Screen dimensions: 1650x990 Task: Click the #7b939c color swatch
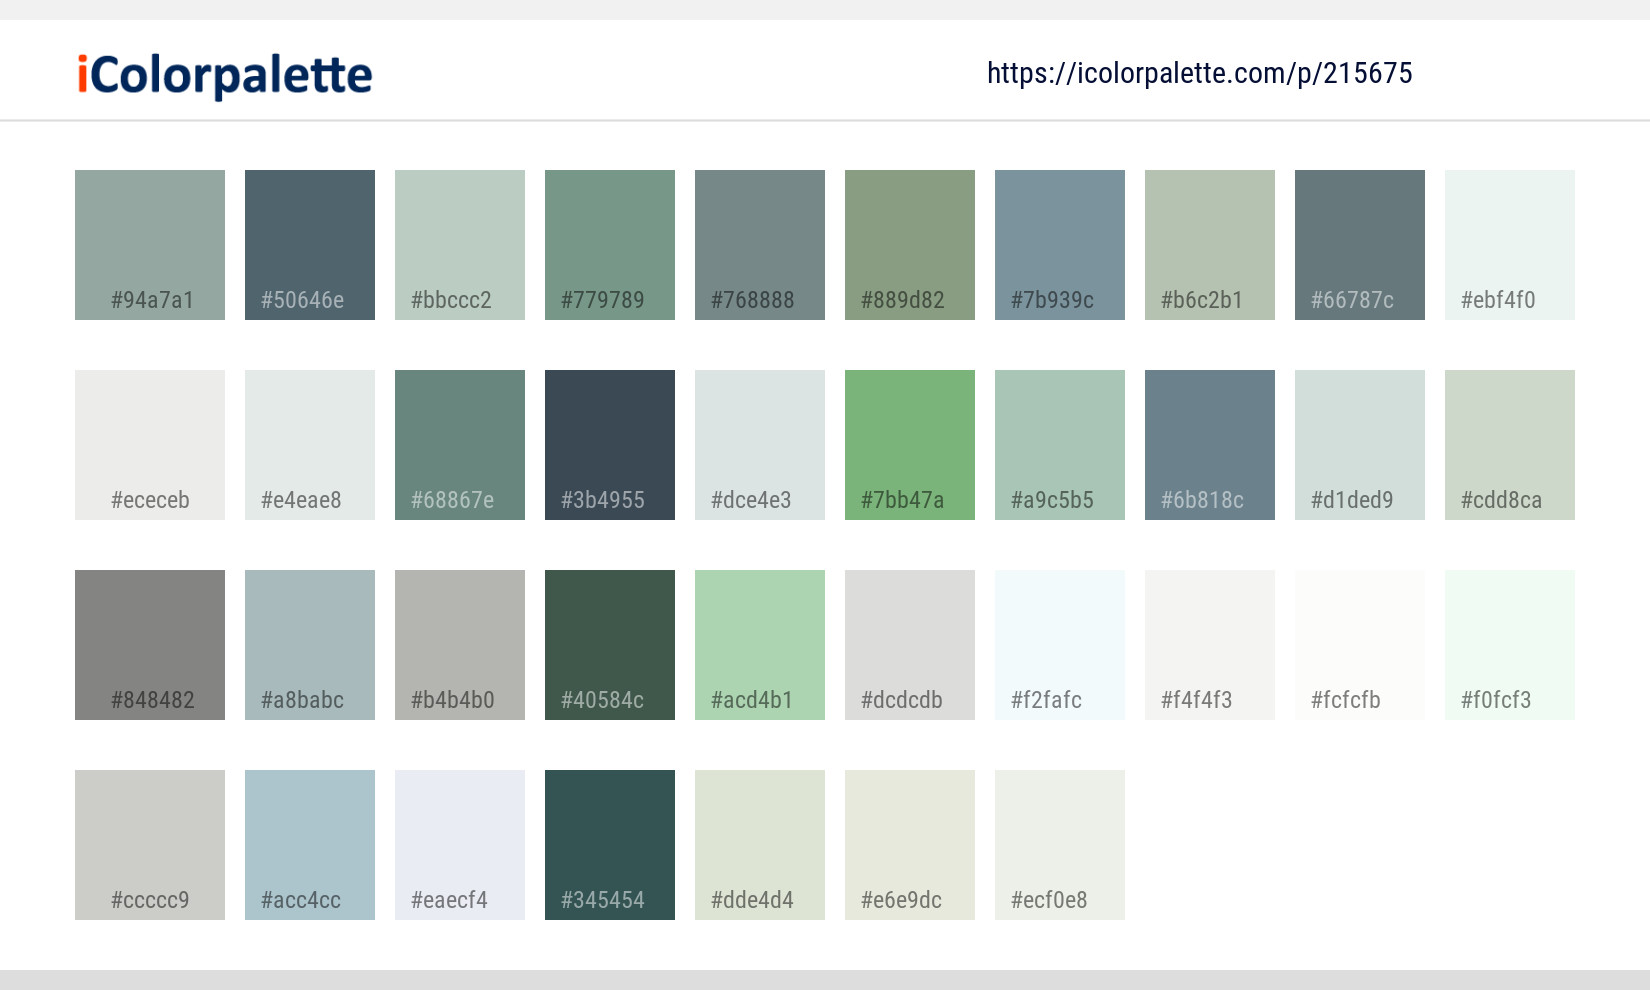tap(1059, 244)
